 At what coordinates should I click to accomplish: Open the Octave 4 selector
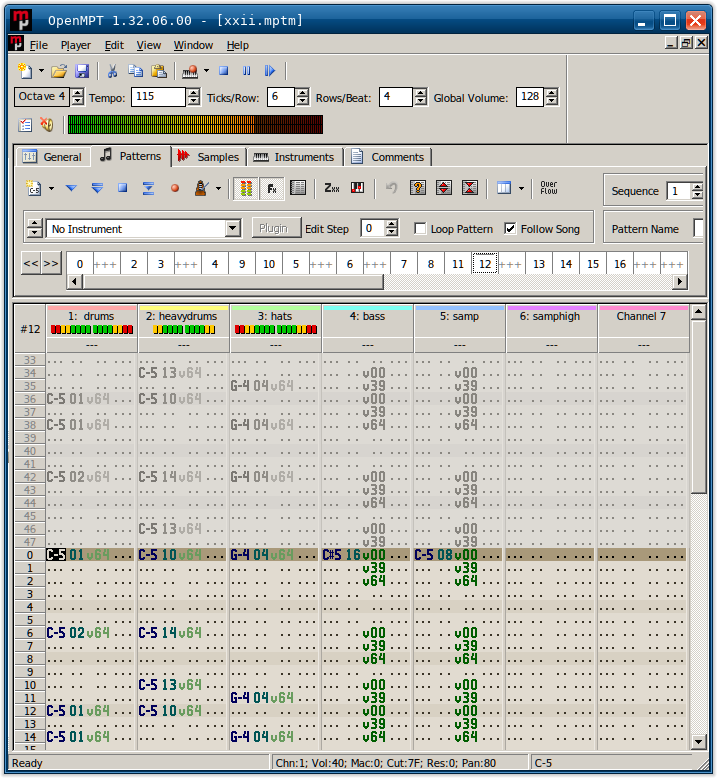(42, 97)
